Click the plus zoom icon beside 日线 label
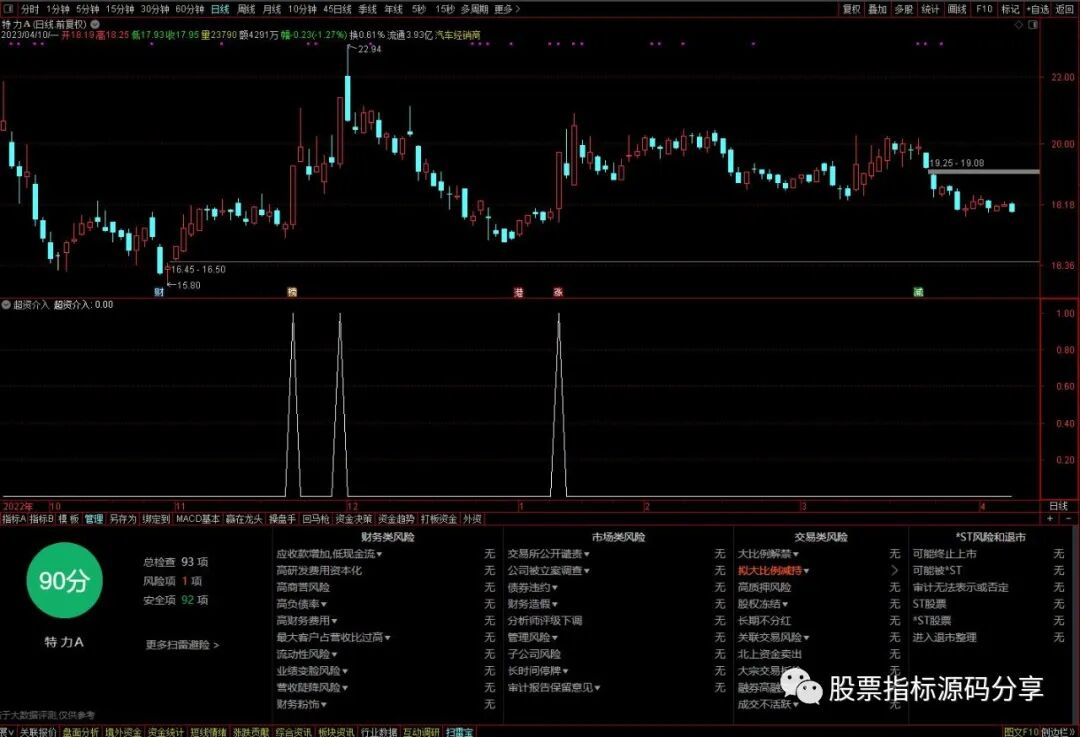Viewport: 1080px width, 737px height. (1050, 518)
